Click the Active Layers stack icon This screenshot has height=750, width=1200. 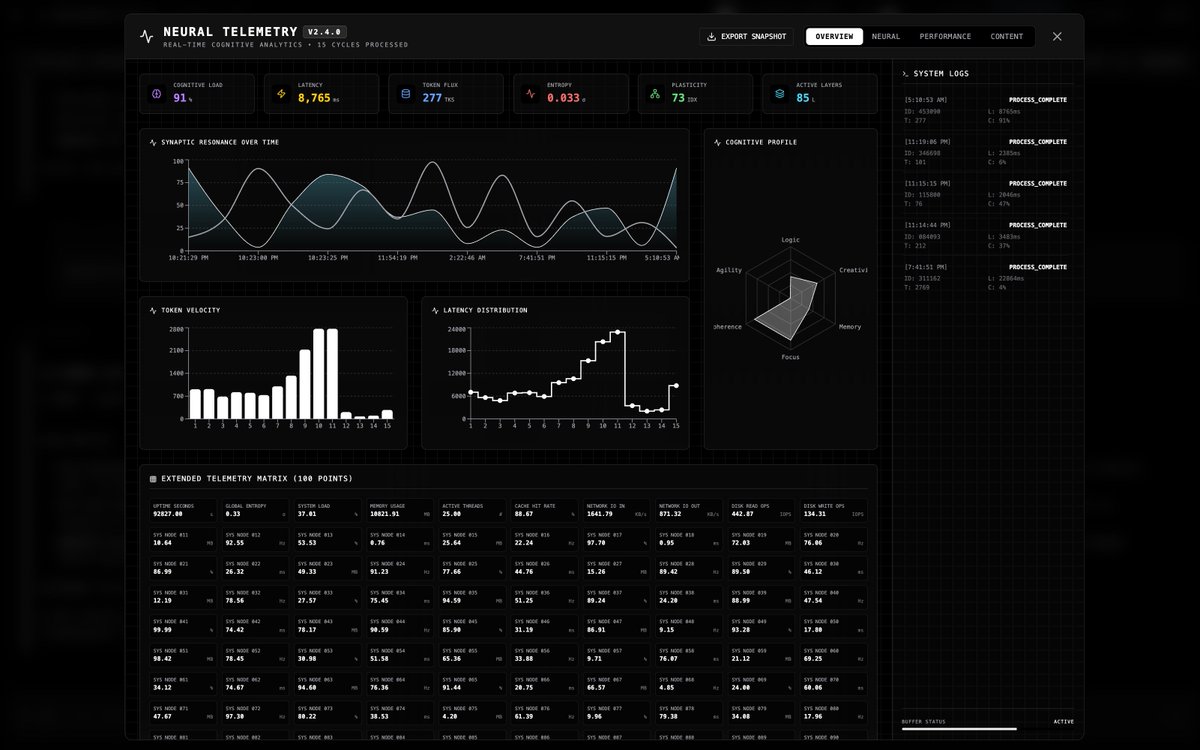[x=779, y=94]
